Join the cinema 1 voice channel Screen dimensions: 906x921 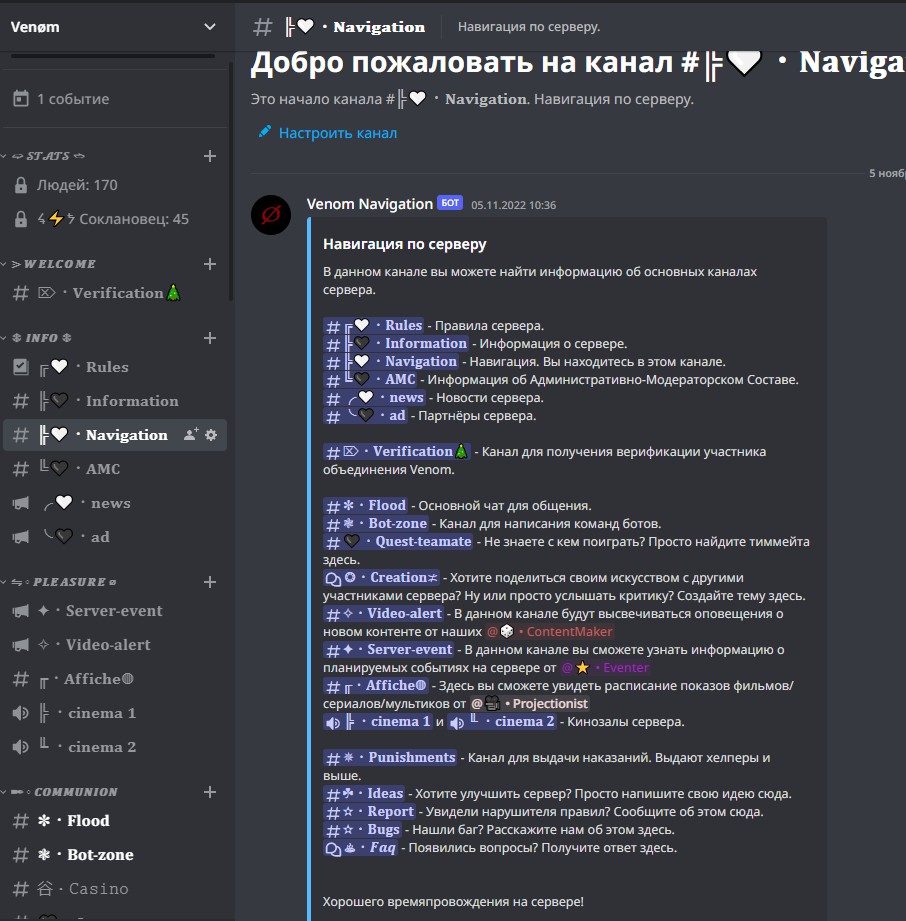[x=115, y=713]
